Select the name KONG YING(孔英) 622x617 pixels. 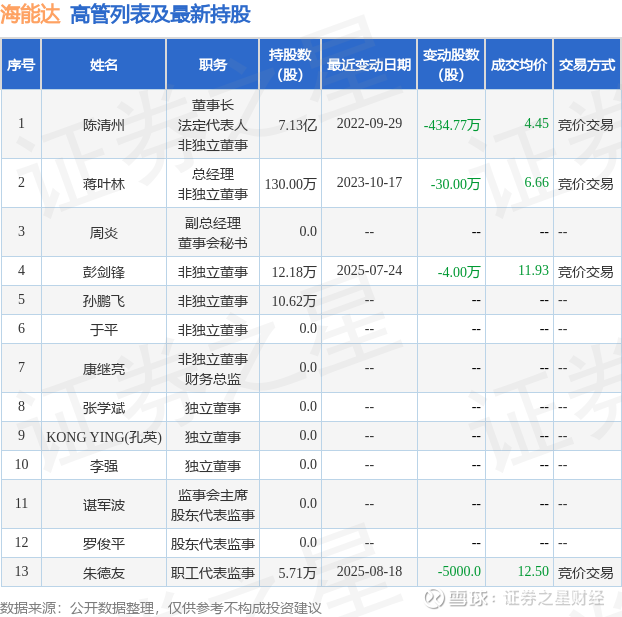pos(104,437)
